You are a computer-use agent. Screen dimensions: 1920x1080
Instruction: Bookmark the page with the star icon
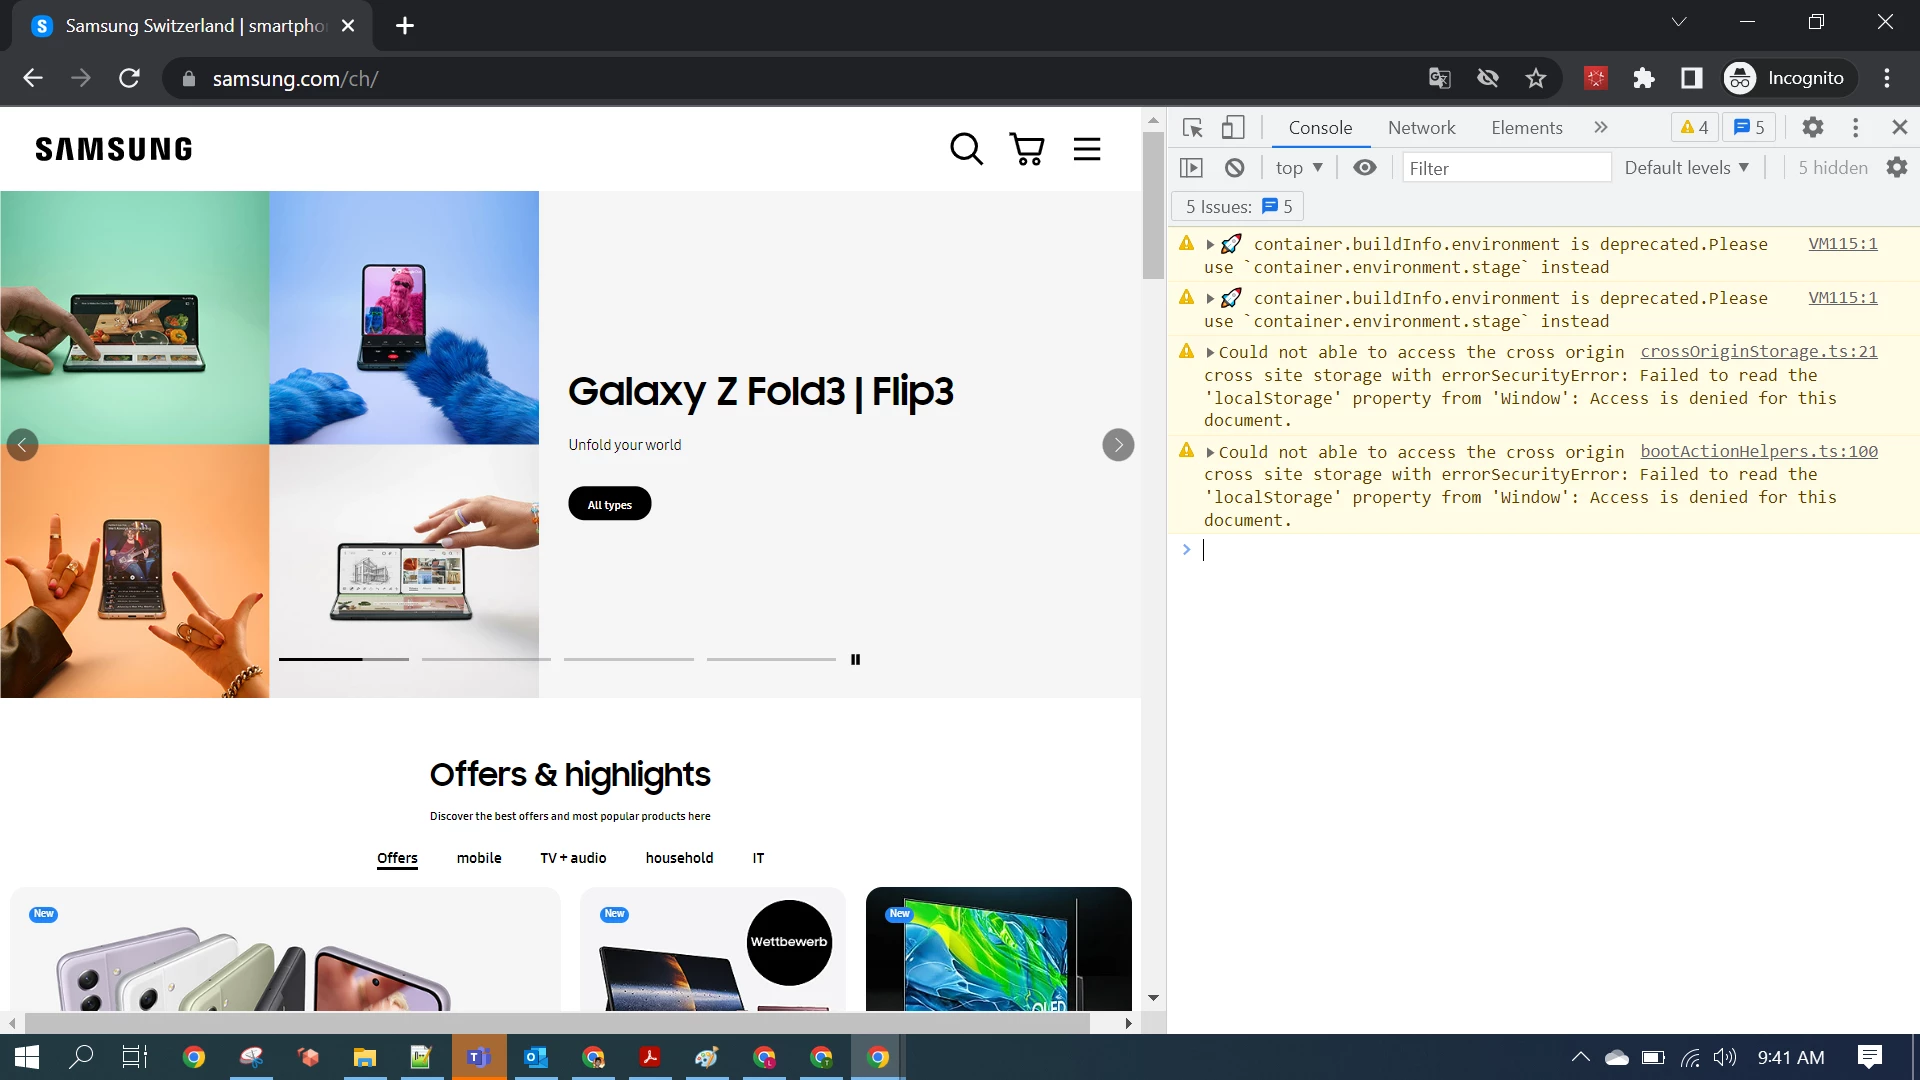pyautogui.click(x=1536, y=78)
